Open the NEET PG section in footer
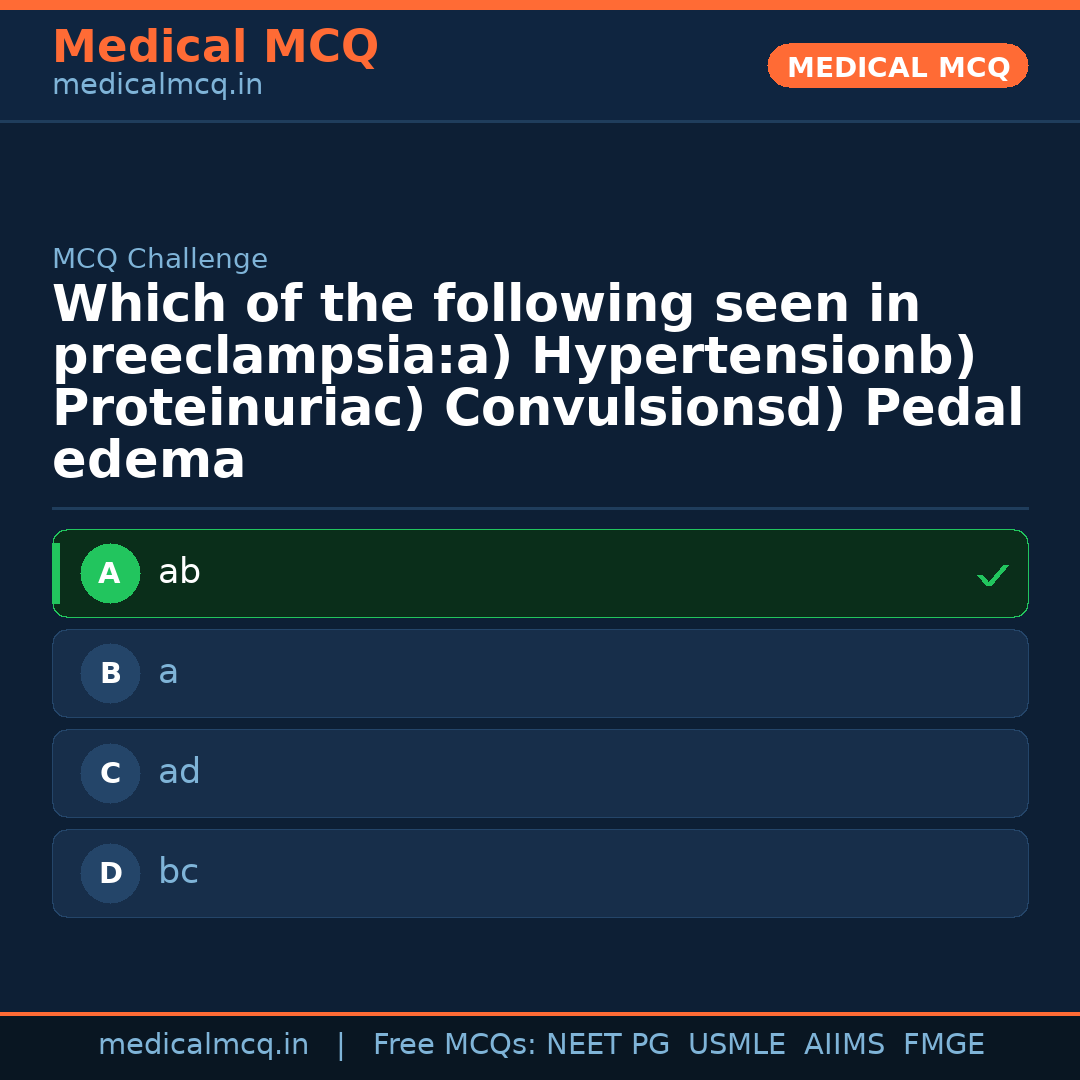1080x1080 pixels. point(607,1043)
